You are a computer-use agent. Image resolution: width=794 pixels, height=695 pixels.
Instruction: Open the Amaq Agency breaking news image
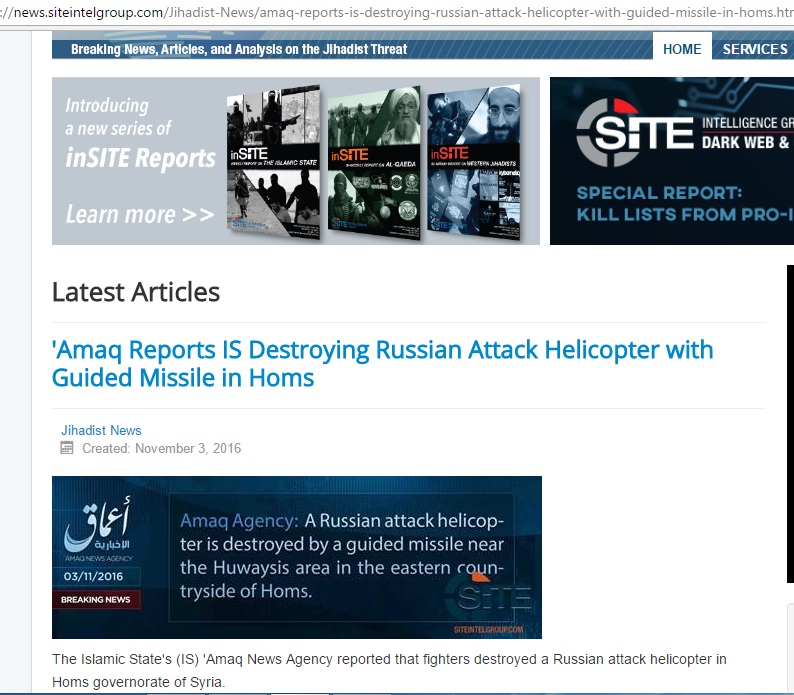tap(297, 557)
